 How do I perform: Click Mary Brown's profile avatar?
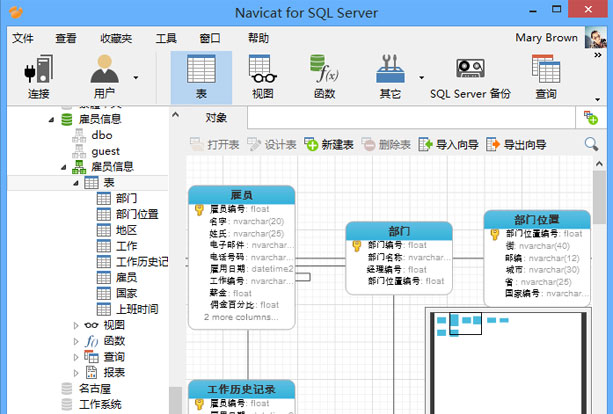[x=595, y=38]
